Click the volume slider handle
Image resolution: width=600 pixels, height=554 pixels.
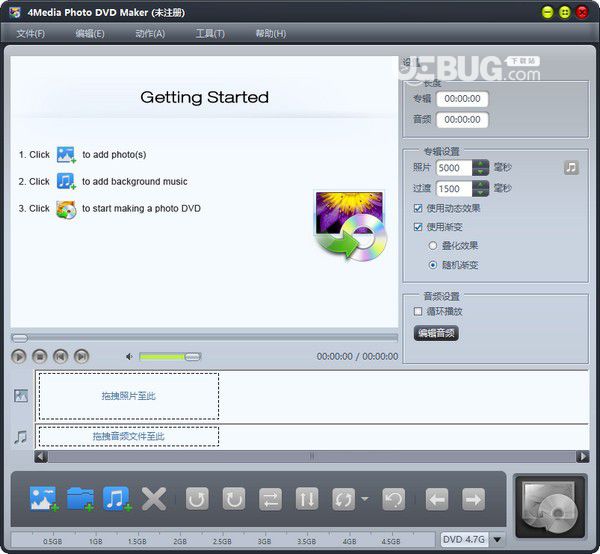[x=192, y=357]
